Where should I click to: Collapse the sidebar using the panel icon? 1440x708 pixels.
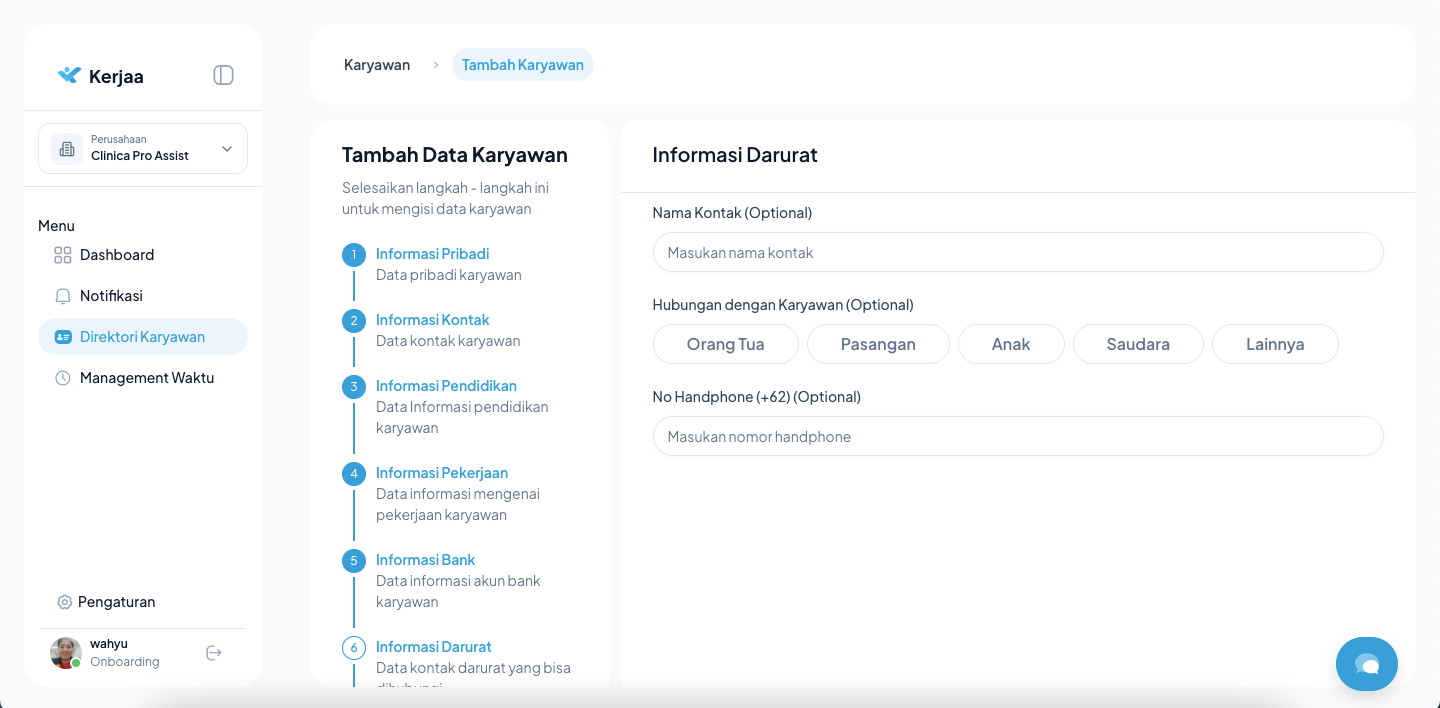223,75
